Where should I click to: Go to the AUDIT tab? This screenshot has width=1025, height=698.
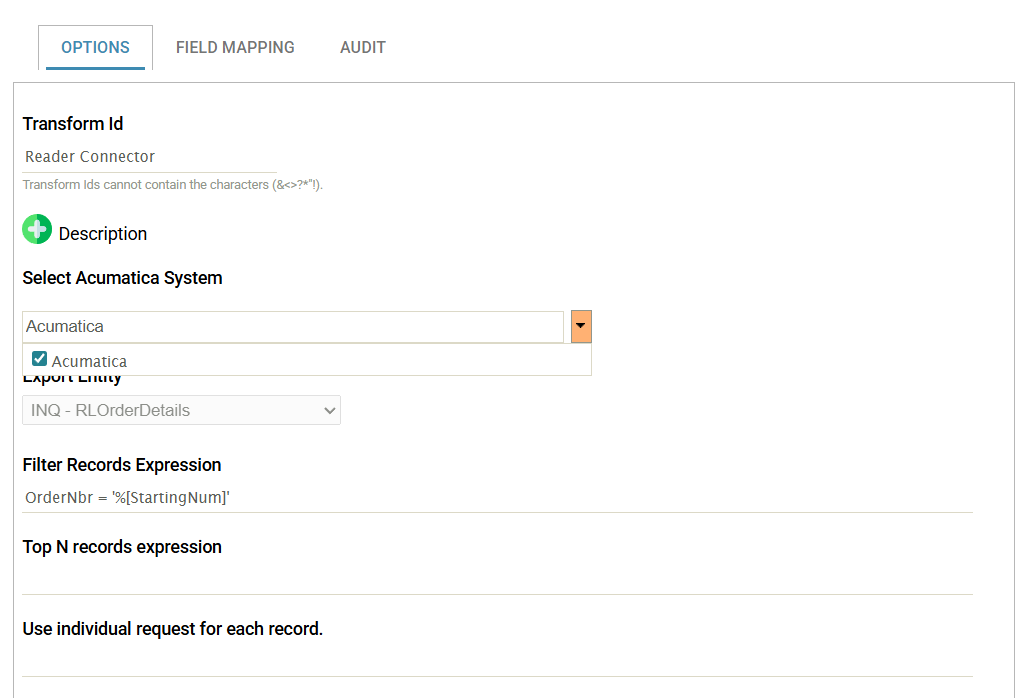click(x=362, y=47)
